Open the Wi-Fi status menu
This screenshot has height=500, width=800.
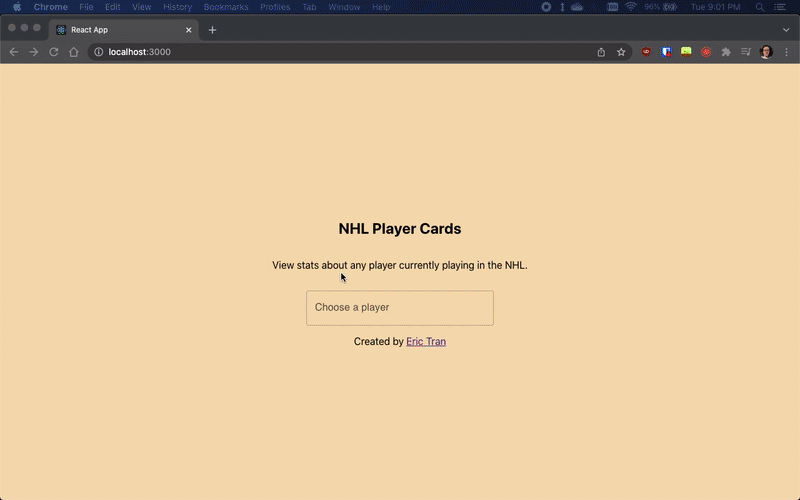coord(631,7)
